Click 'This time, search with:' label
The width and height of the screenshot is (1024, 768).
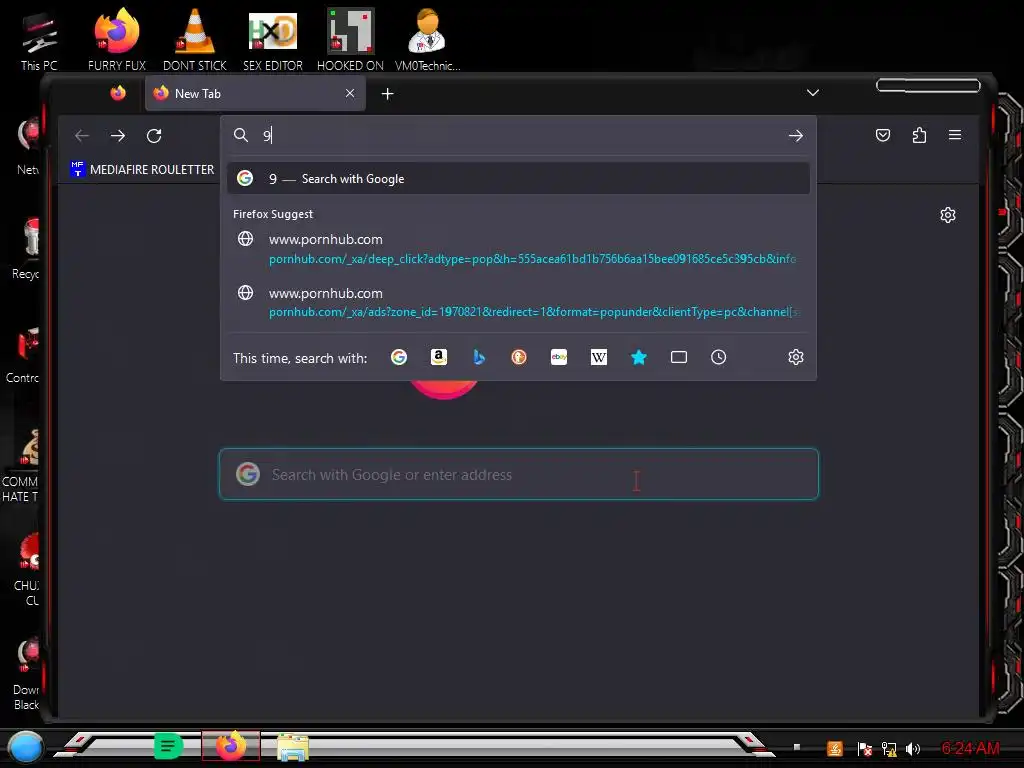pos(300,358)
